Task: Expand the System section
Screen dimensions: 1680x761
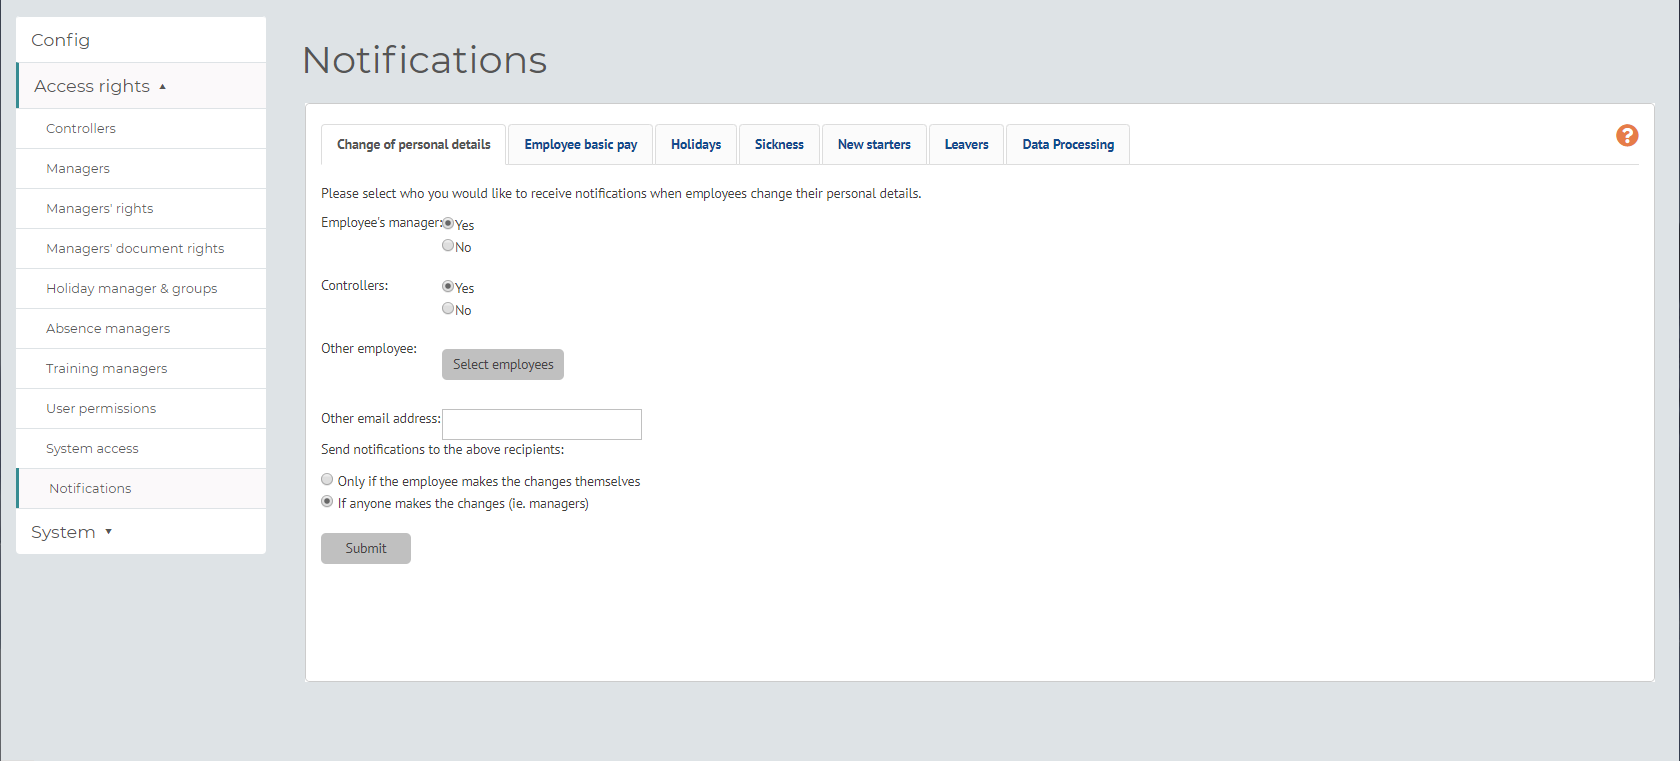Action: [x=141, y=532]
